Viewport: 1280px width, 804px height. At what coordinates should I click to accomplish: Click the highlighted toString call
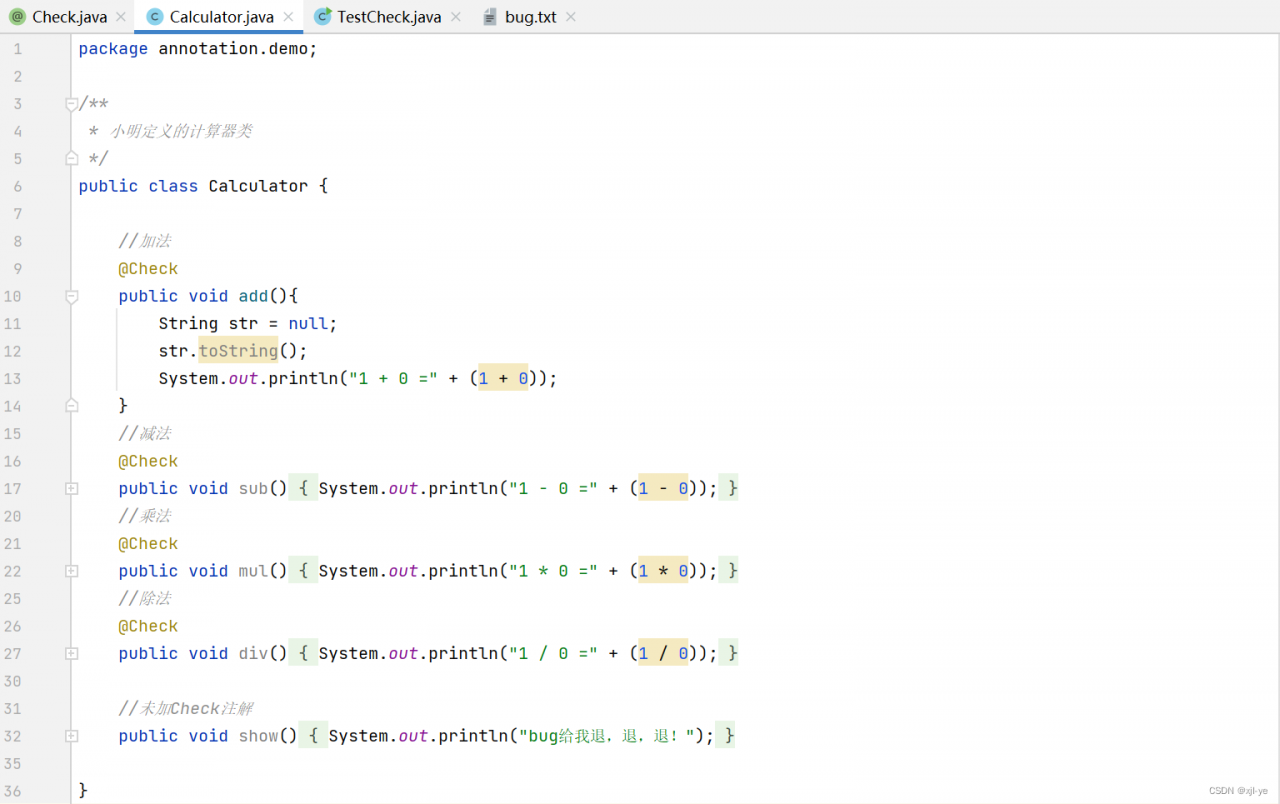click(238, 351)
